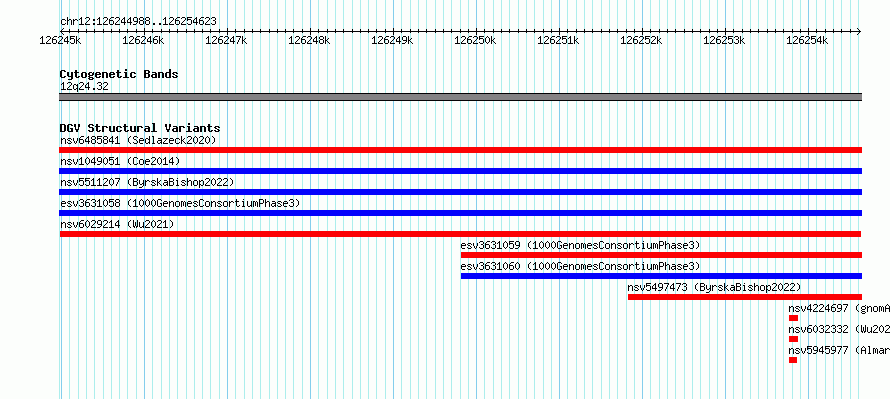This screenshot has height=399, width=890.
Task: Select the nsv1049051 (Coe2014) blue variant bar
Action: [x=460, y=171]
